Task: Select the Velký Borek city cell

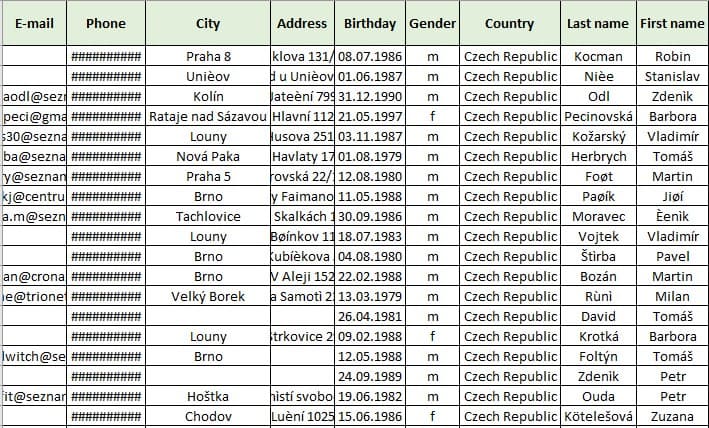Action: coord(208,296)
